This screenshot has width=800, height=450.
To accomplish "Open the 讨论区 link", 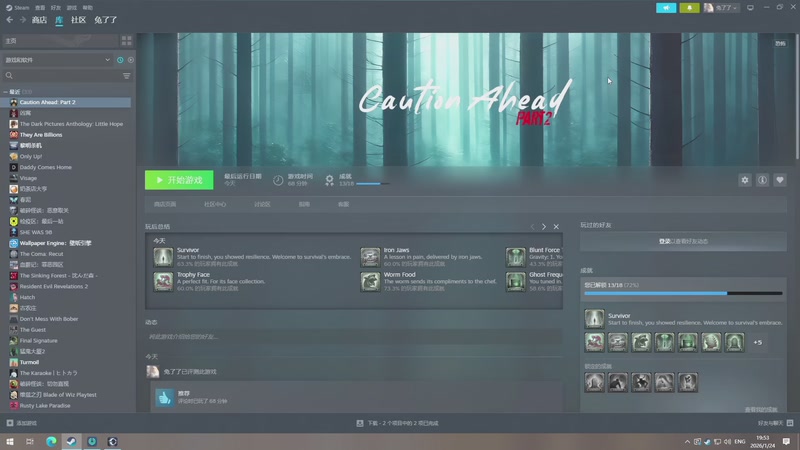I will pyautogui.click(x=262, y=204).
